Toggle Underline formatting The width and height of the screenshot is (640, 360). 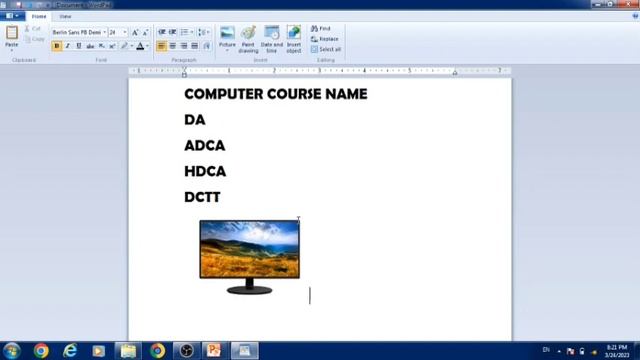click(79, 46)
